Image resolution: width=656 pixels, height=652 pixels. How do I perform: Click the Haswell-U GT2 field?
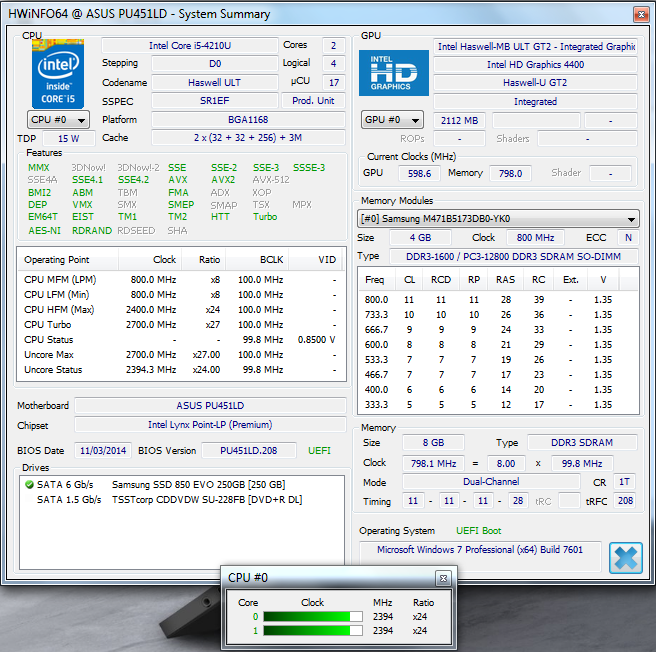click(535, 83)
